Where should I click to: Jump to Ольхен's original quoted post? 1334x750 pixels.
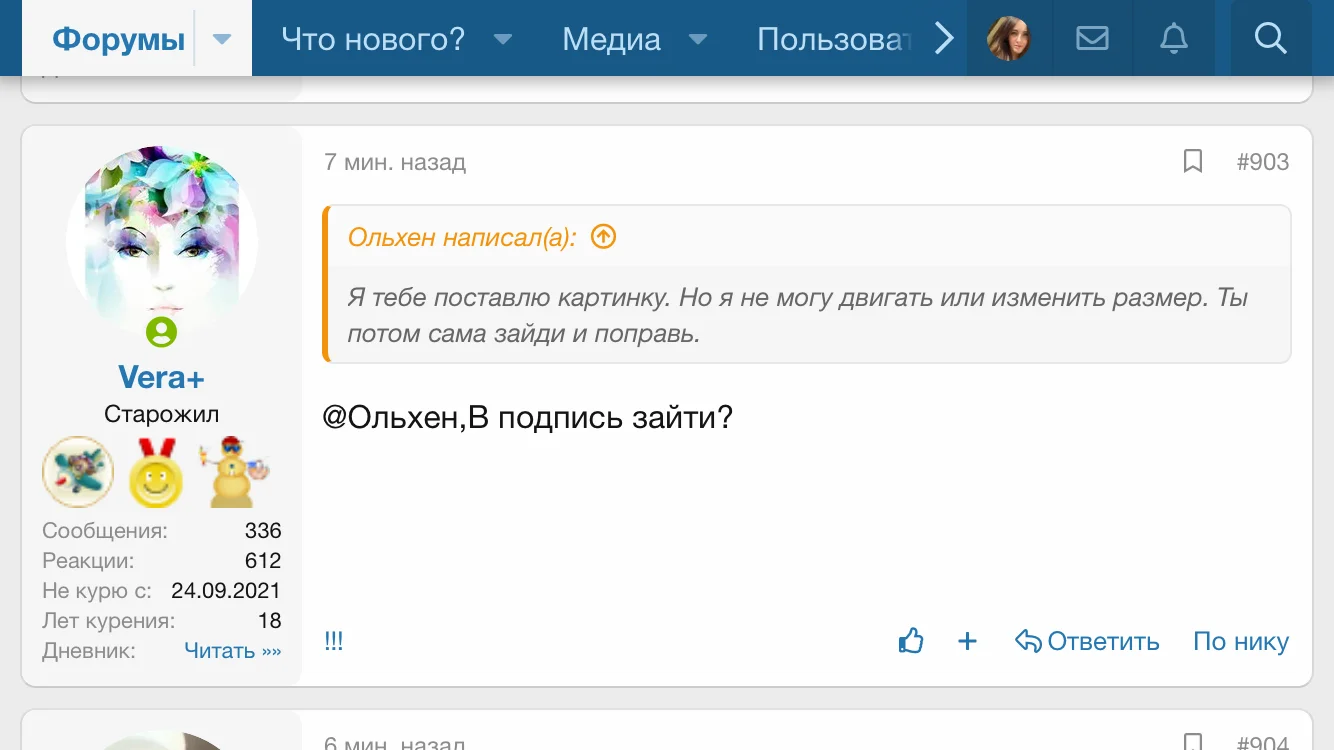(x=603, y=237)
